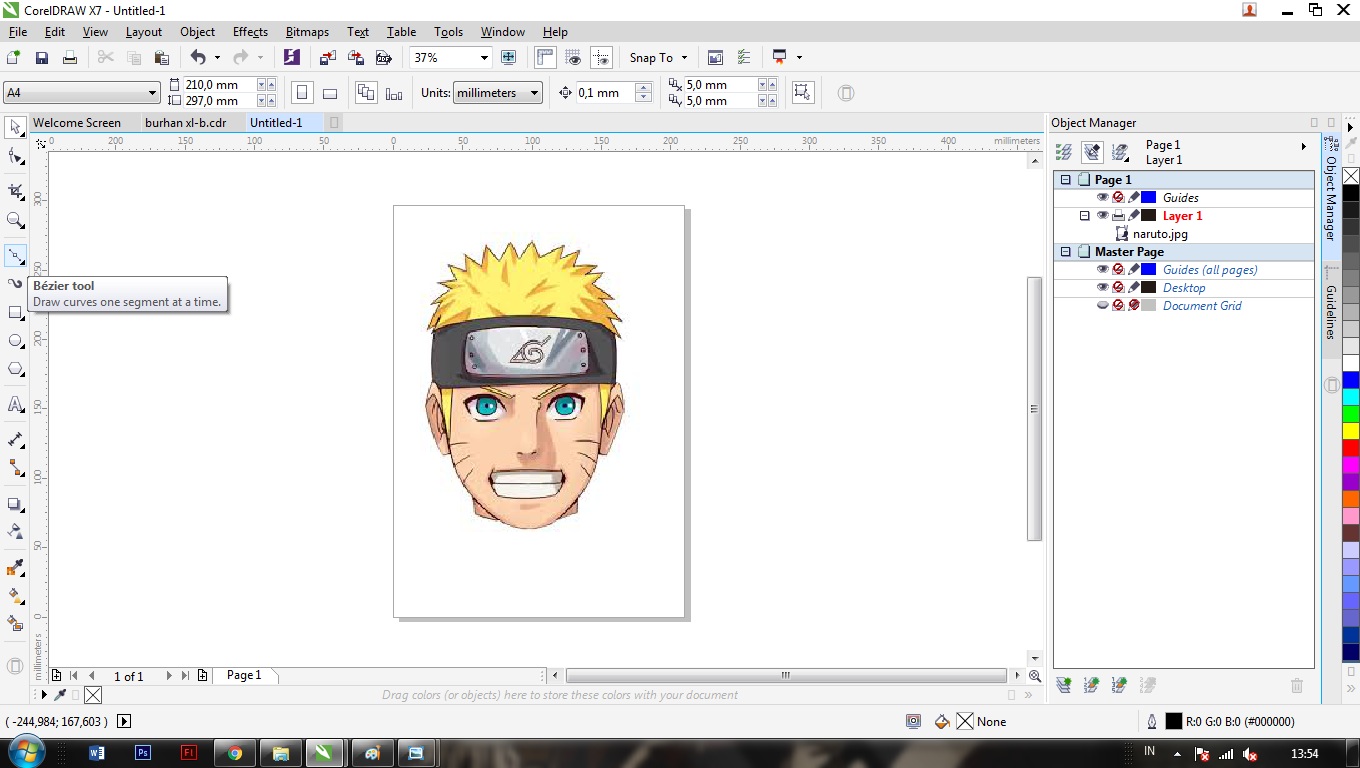Toggle visibility eye of Layer 1
Viewport: 1360px width, 768px height.
[x=1102, y=216]
